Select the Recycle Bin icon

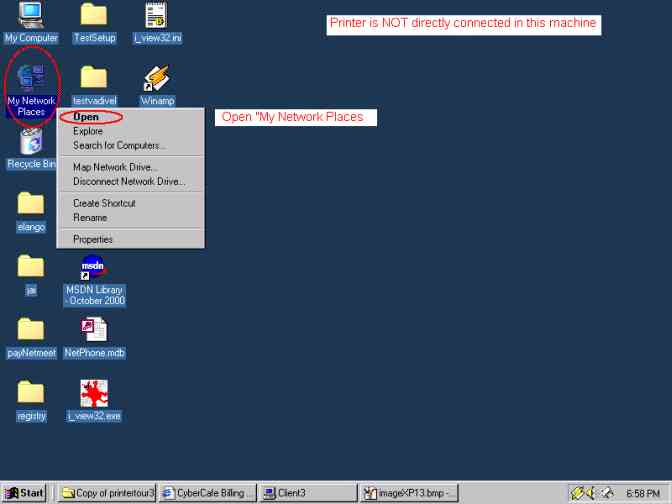point(31,143)
